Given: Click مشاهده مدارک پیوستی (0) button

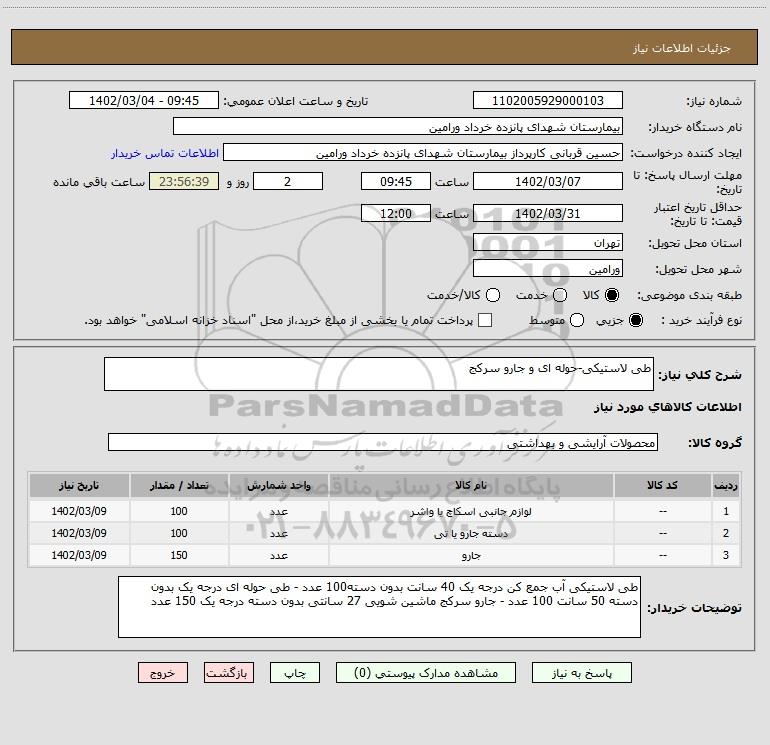Looking at the screenshot, I should (x=426, y=673).
